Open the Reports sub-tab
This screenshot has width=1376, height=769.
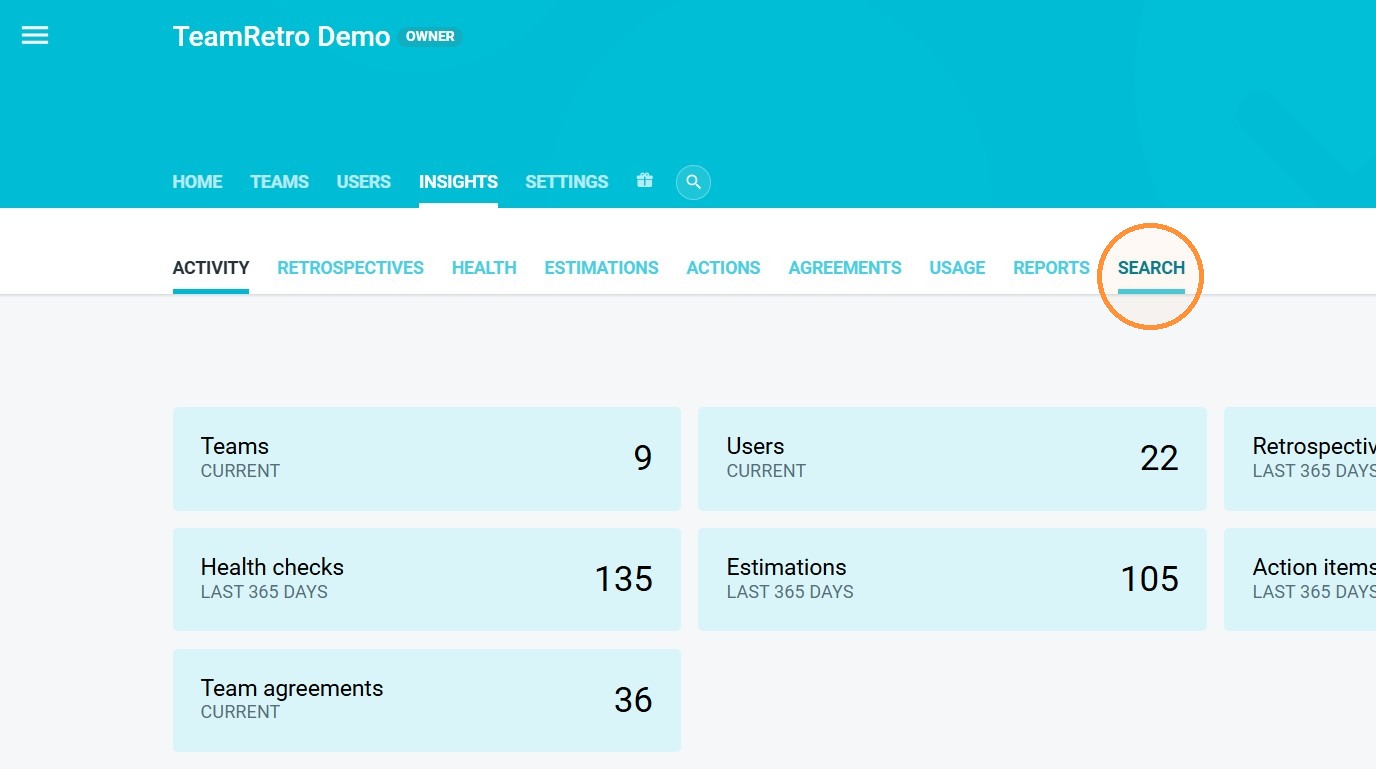1051,268
